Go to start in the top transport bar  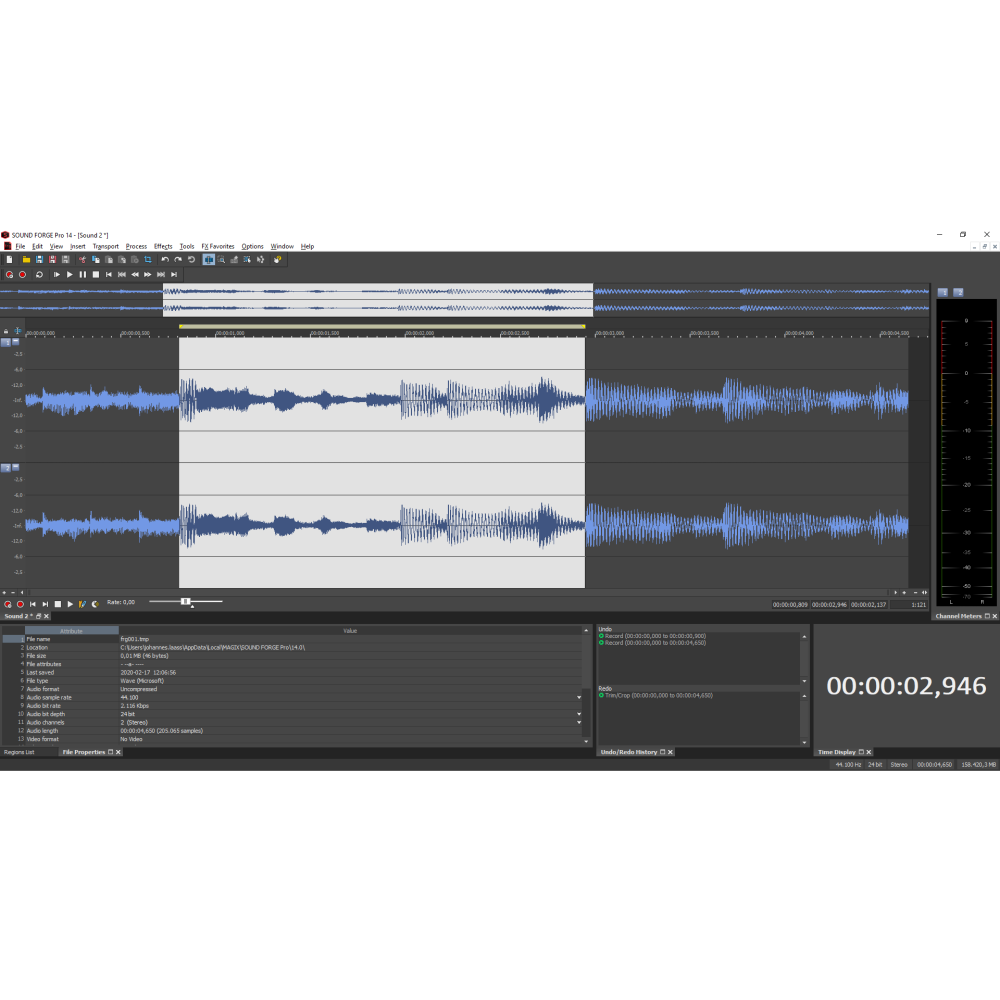[x=108, y=274]
